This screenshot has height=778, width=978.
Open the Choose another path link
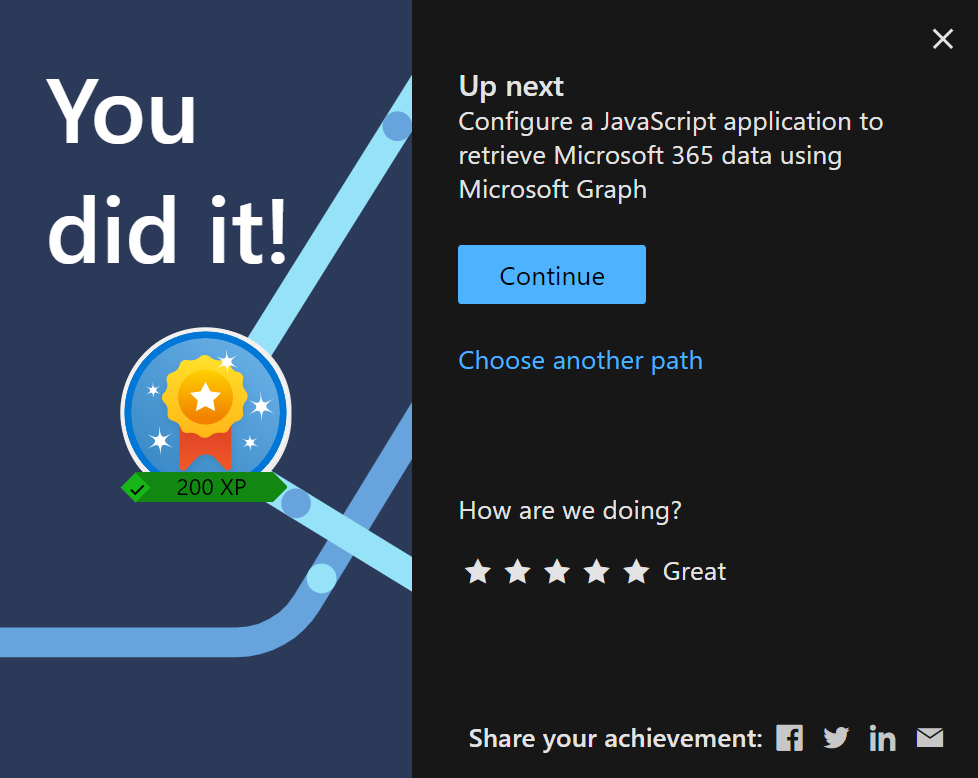point(580,361)
